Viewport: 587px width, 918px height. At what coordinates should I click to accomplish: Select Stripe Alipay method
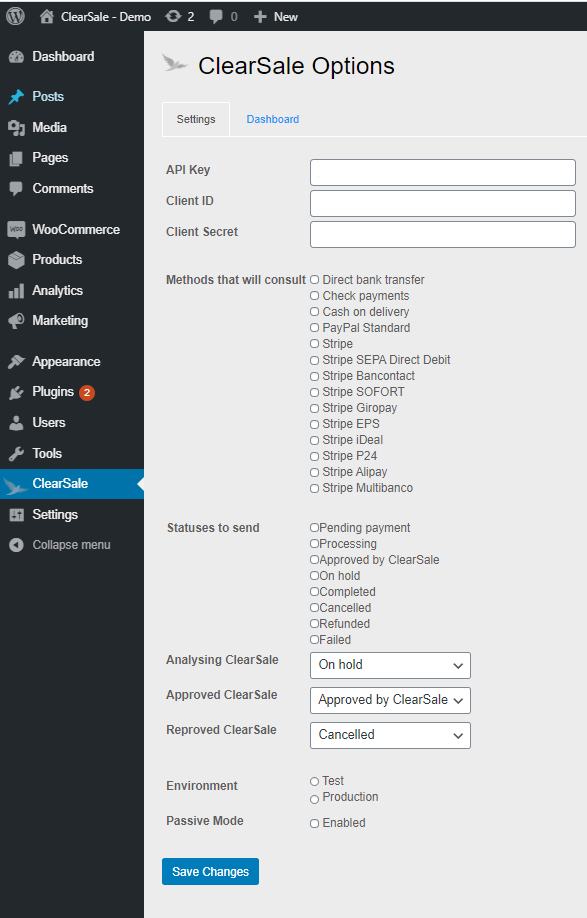[314, 472]
